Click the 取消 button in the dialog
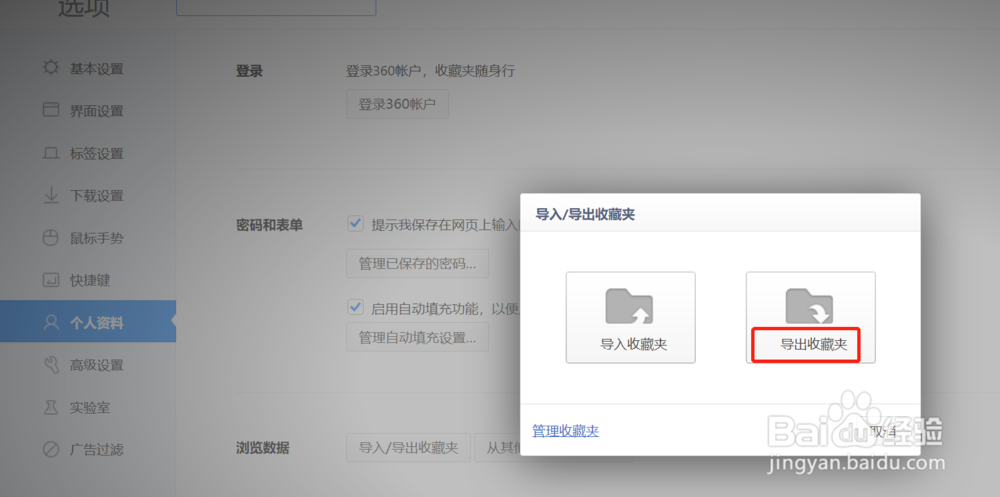 pos(883,431)
